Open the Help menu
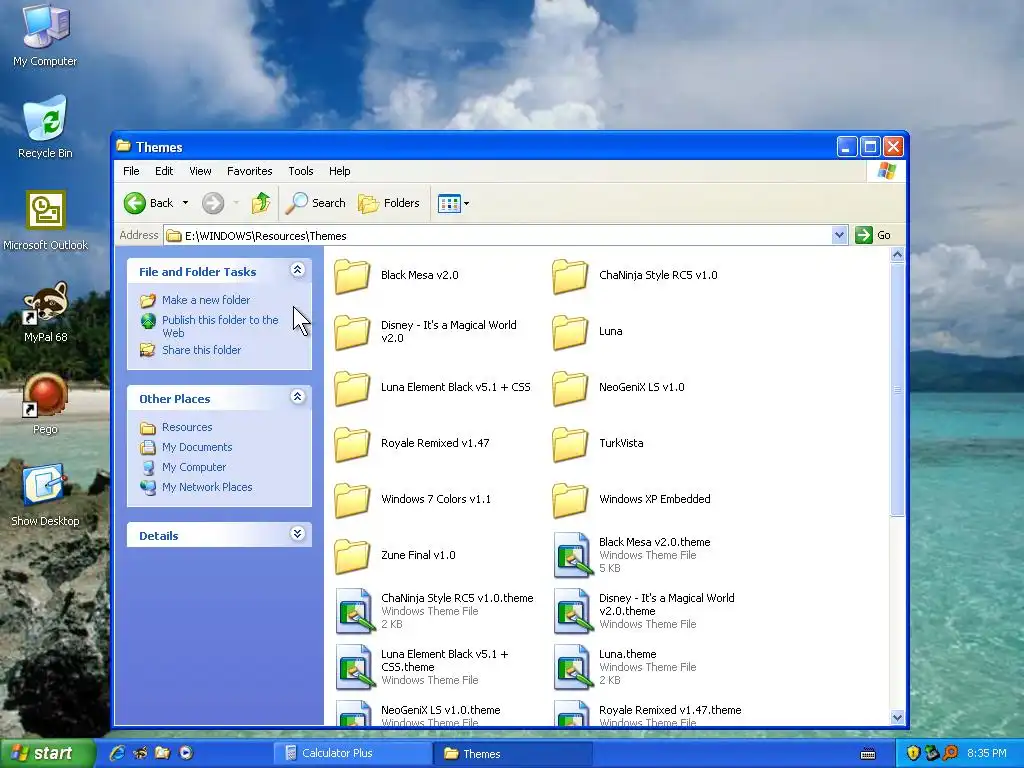The height and width of the screenshot is (768, 1024). click(340, 171)
